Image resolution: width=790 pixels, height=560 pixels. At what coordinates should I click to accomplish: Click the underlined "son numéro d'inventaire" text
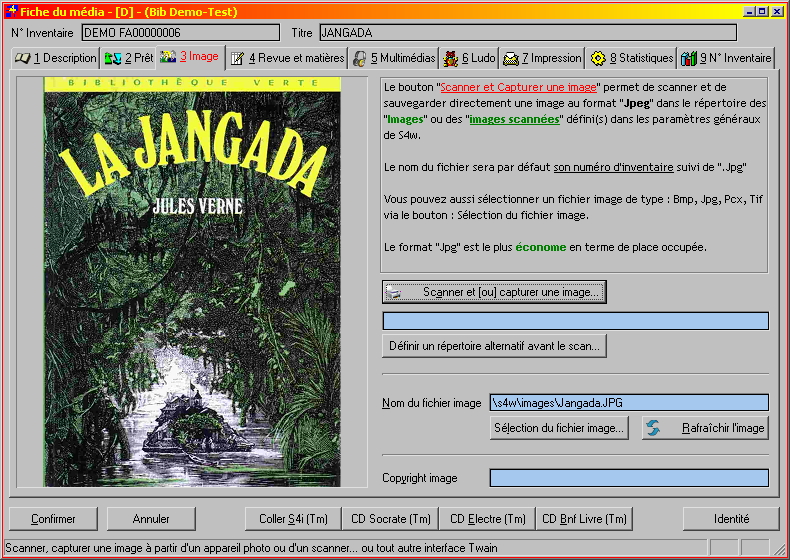point(614,167)
